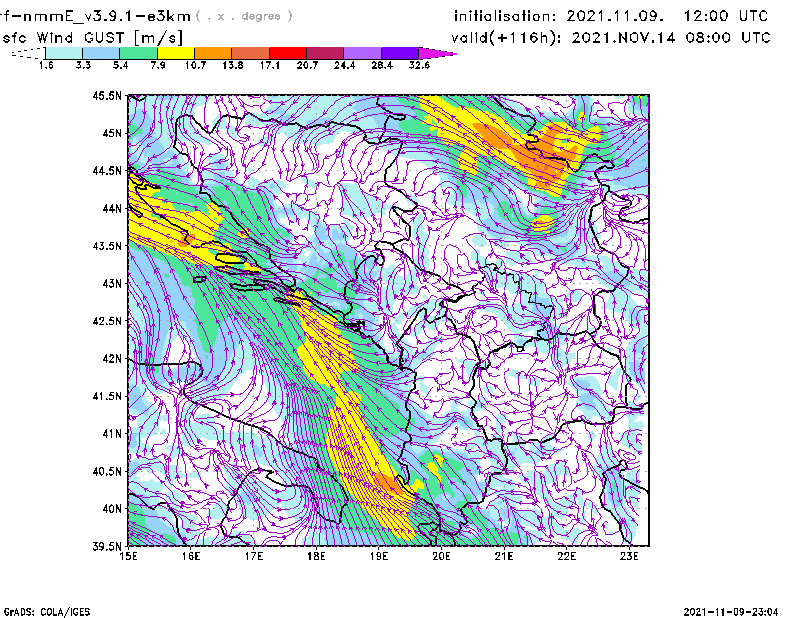Click the '40N' latitude label
Screen dimensions: 800x618
(112, 509)
